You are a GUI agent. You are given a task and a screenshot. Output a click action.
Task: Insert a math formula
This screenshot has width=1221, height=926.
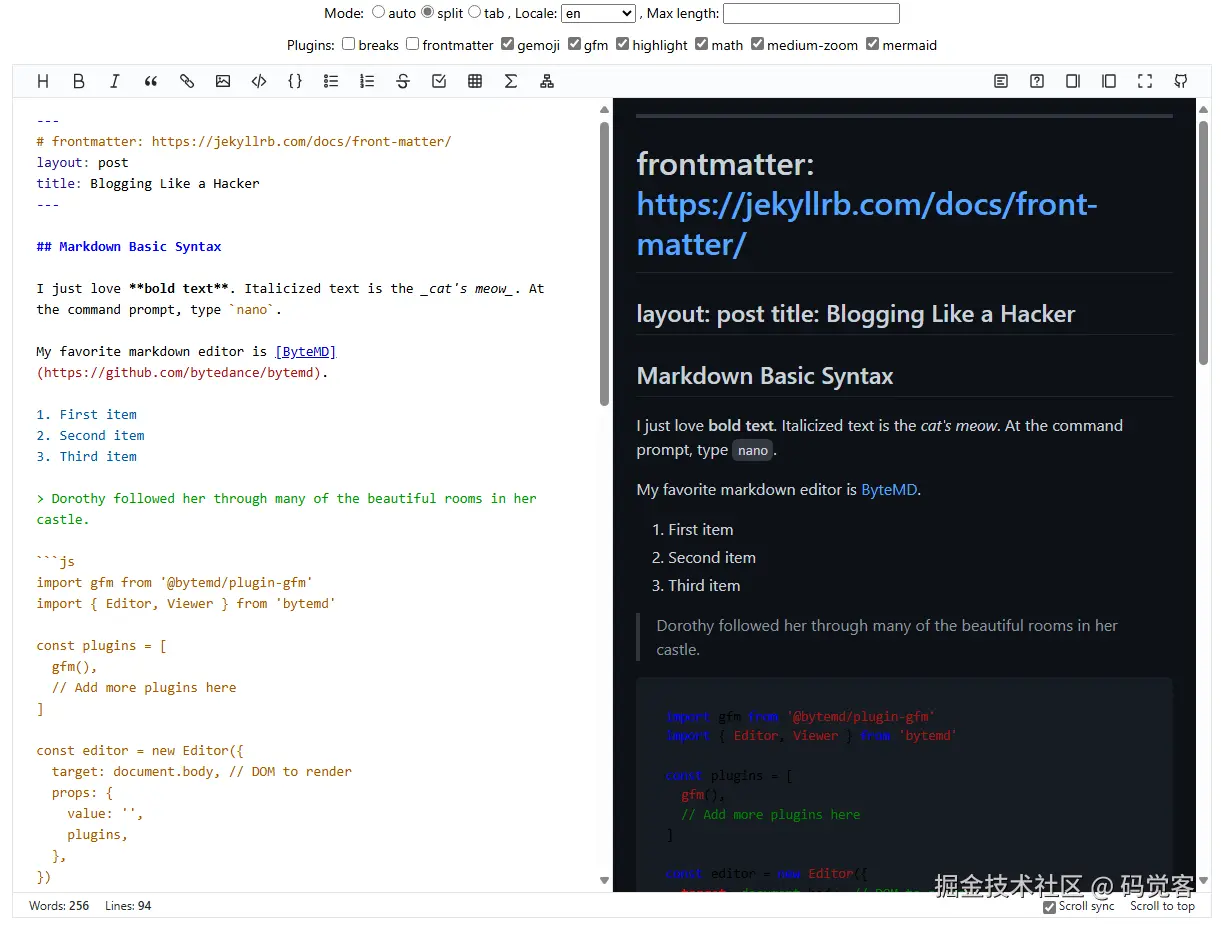coord(511,81)
